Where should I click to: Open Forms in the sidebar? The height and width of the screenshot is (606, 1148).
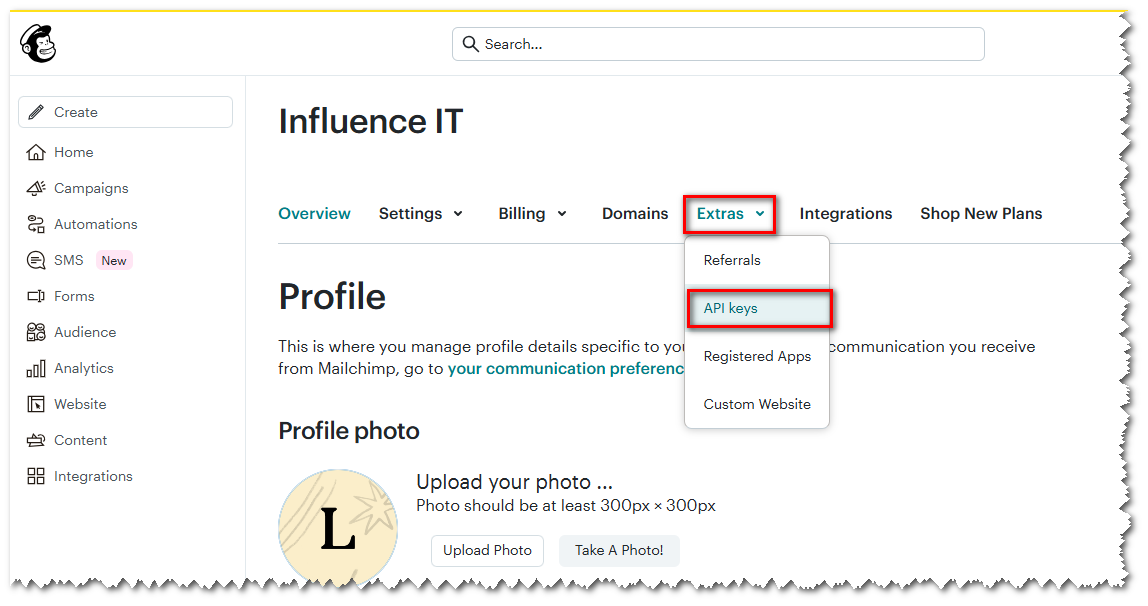[75, 296]
